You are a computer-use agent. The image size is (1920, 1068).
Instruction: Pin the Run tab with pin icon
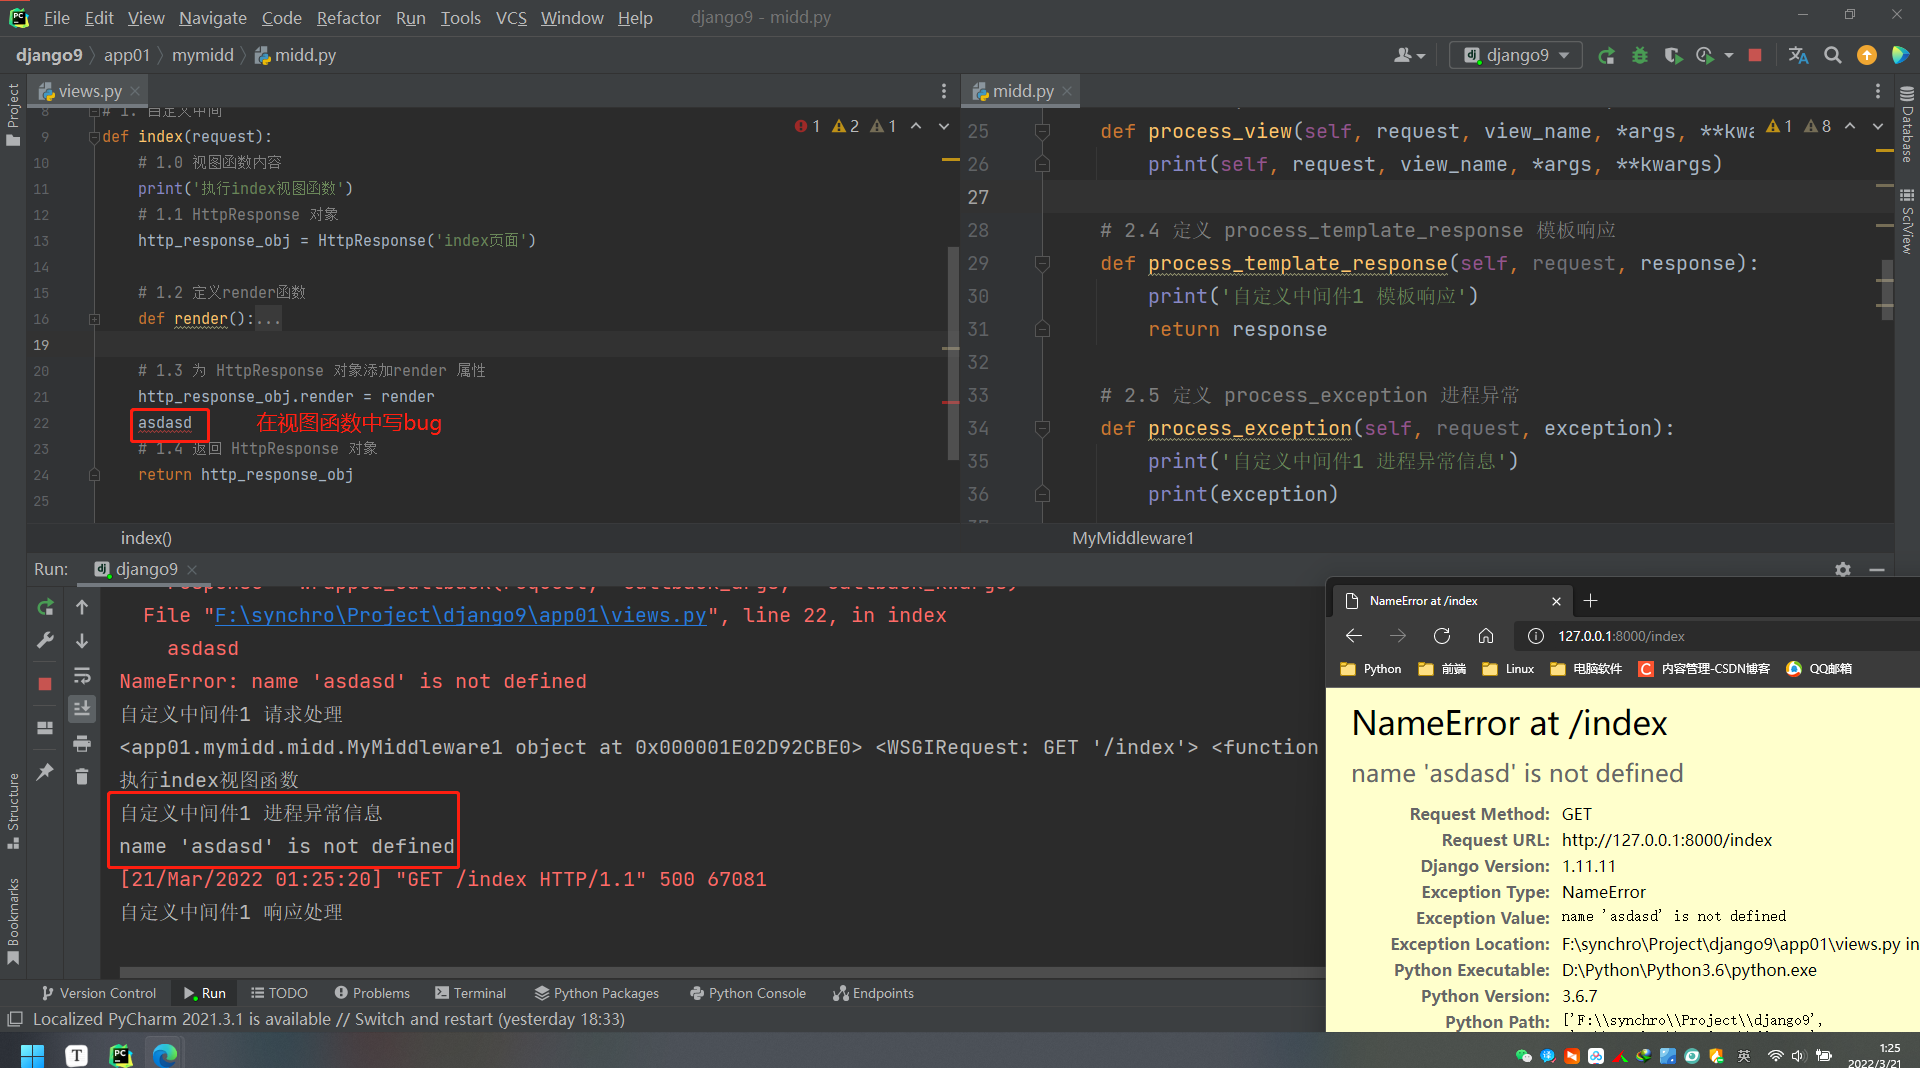[45, 772]
